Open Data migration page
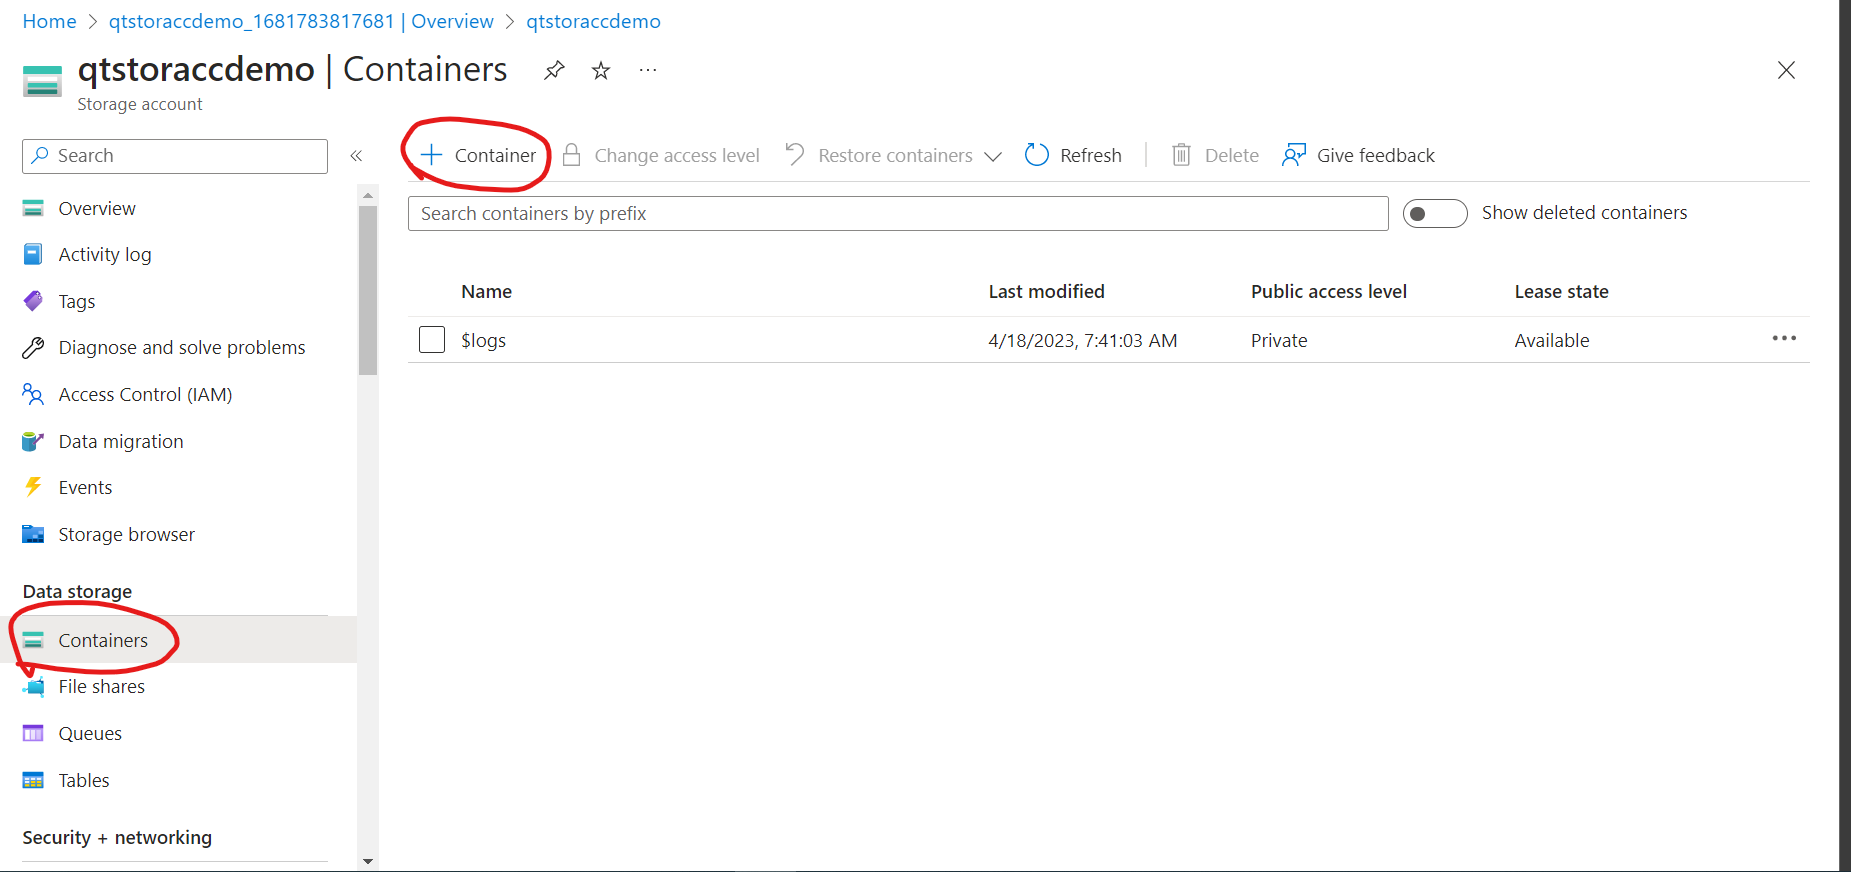 pos(121,442)
